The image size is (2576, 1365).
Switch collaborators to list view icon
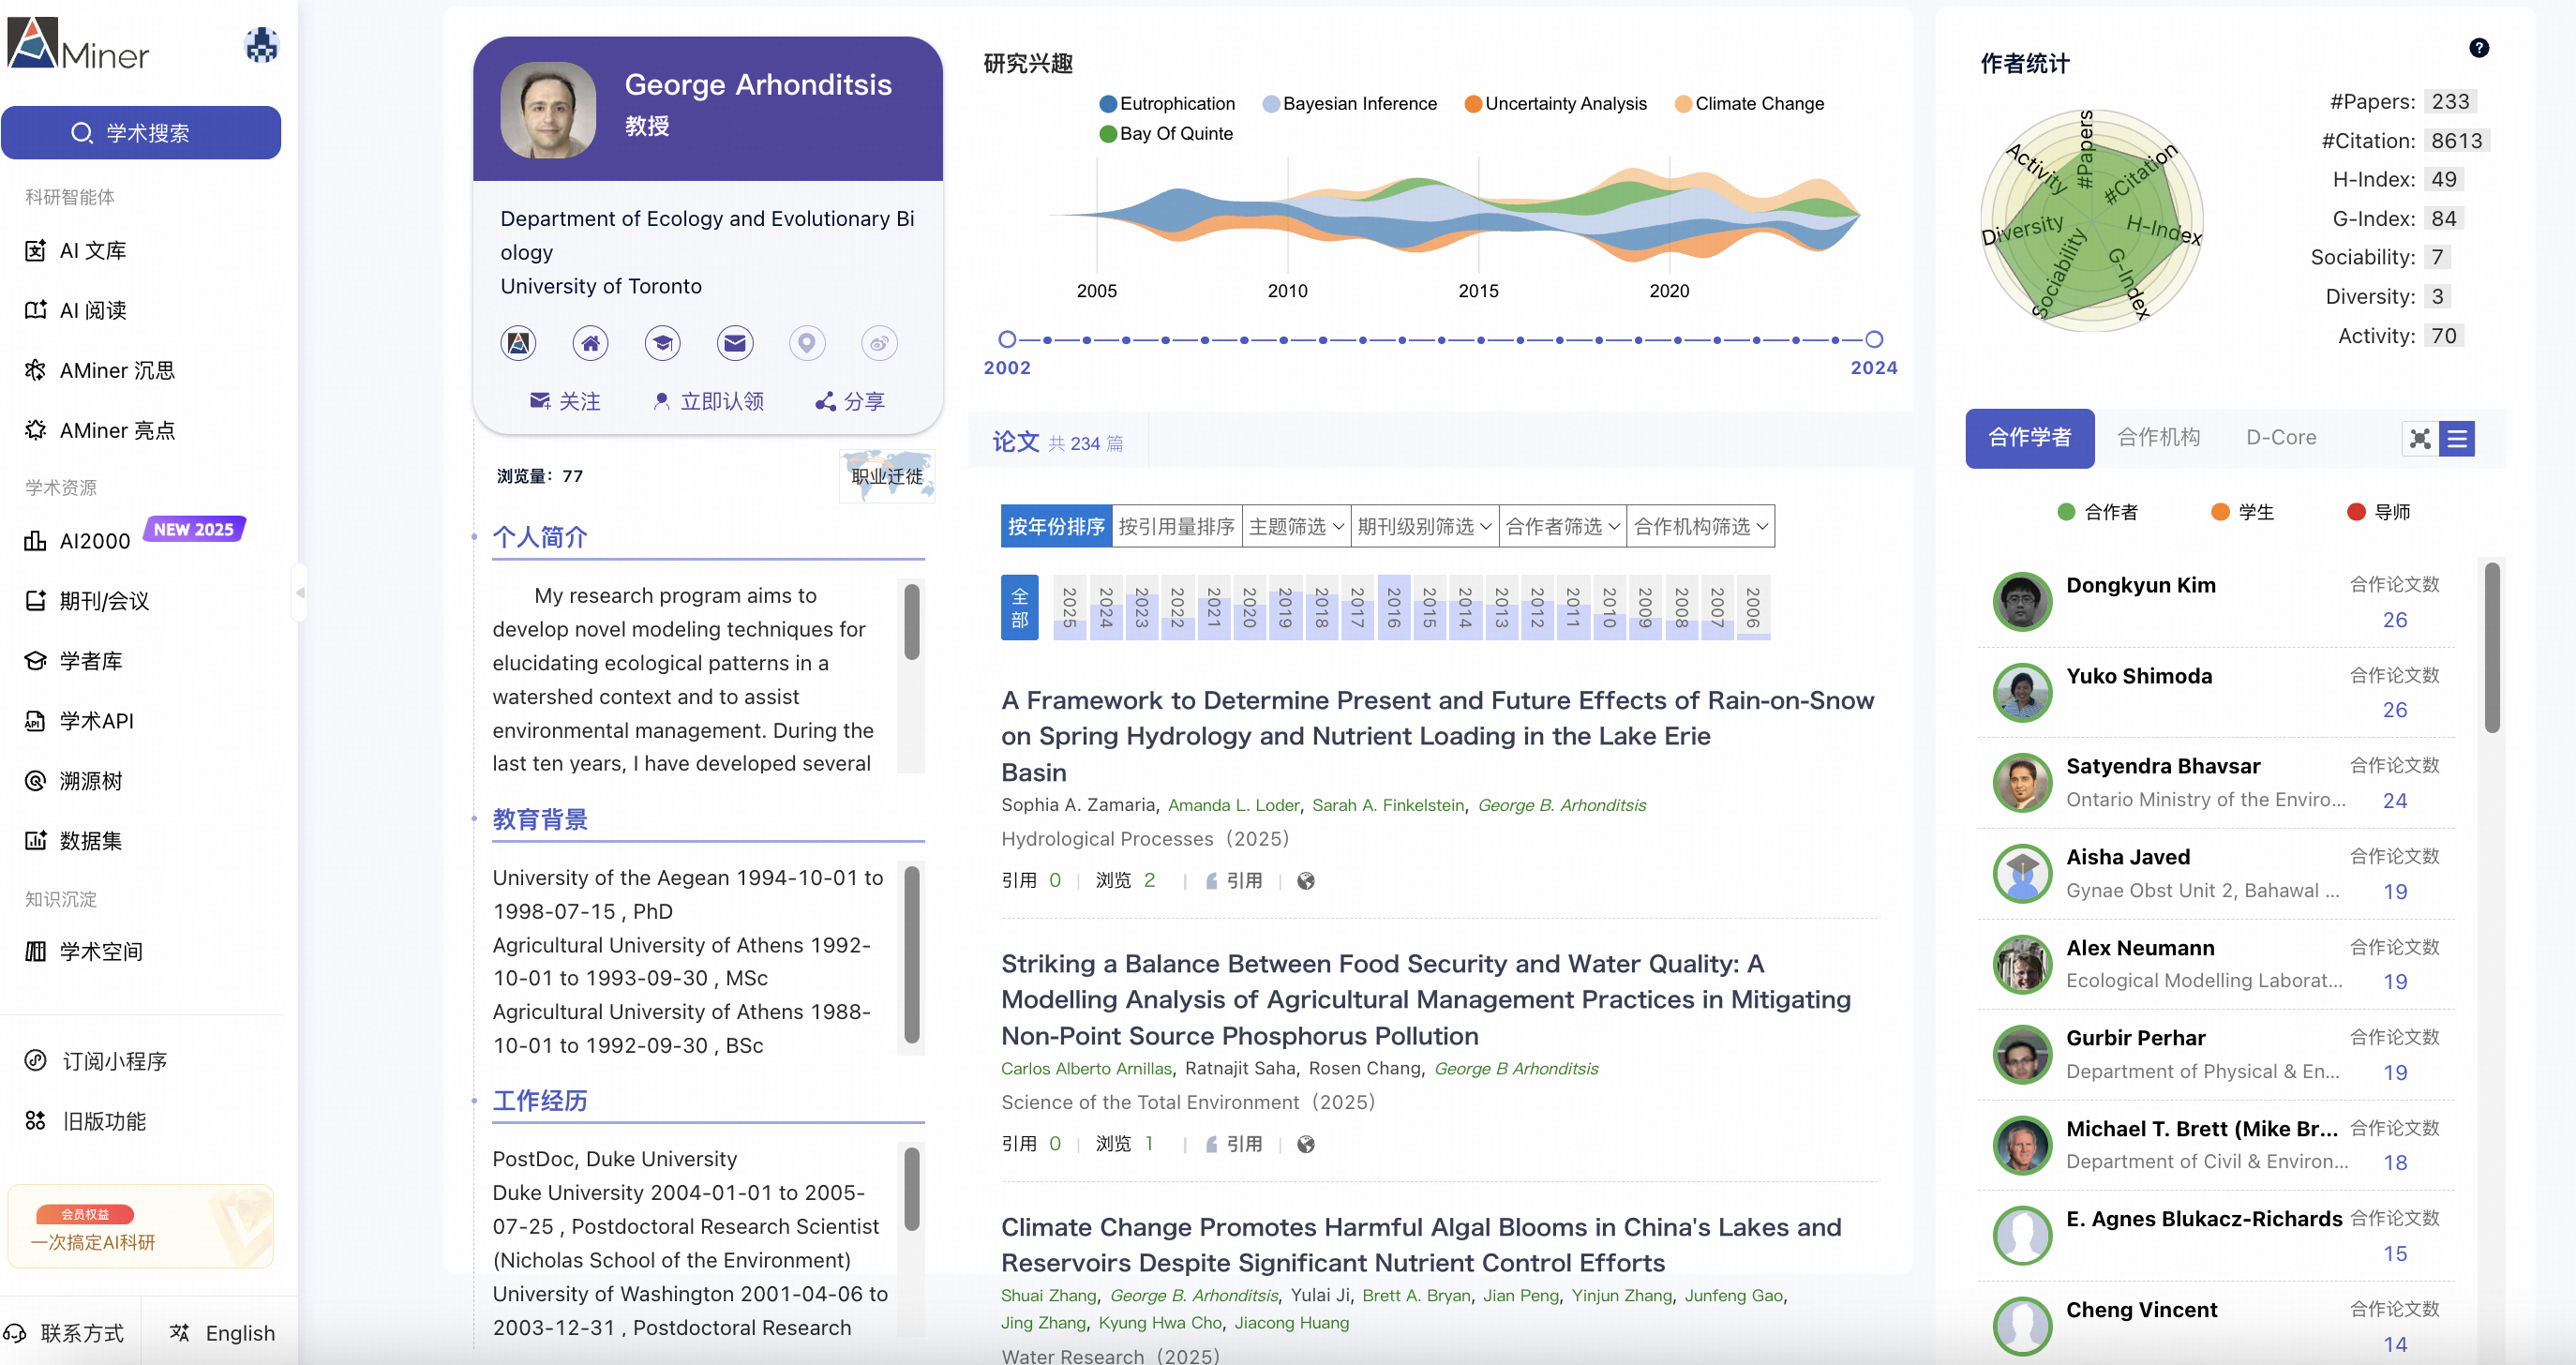(2457, 439)
